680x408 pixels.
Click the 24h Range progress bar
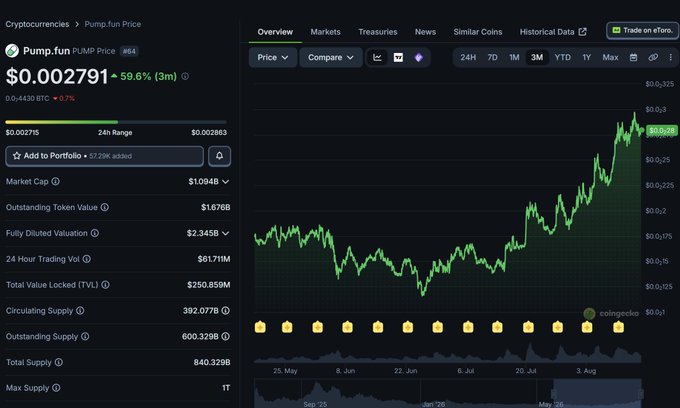[x=116, y=122]
